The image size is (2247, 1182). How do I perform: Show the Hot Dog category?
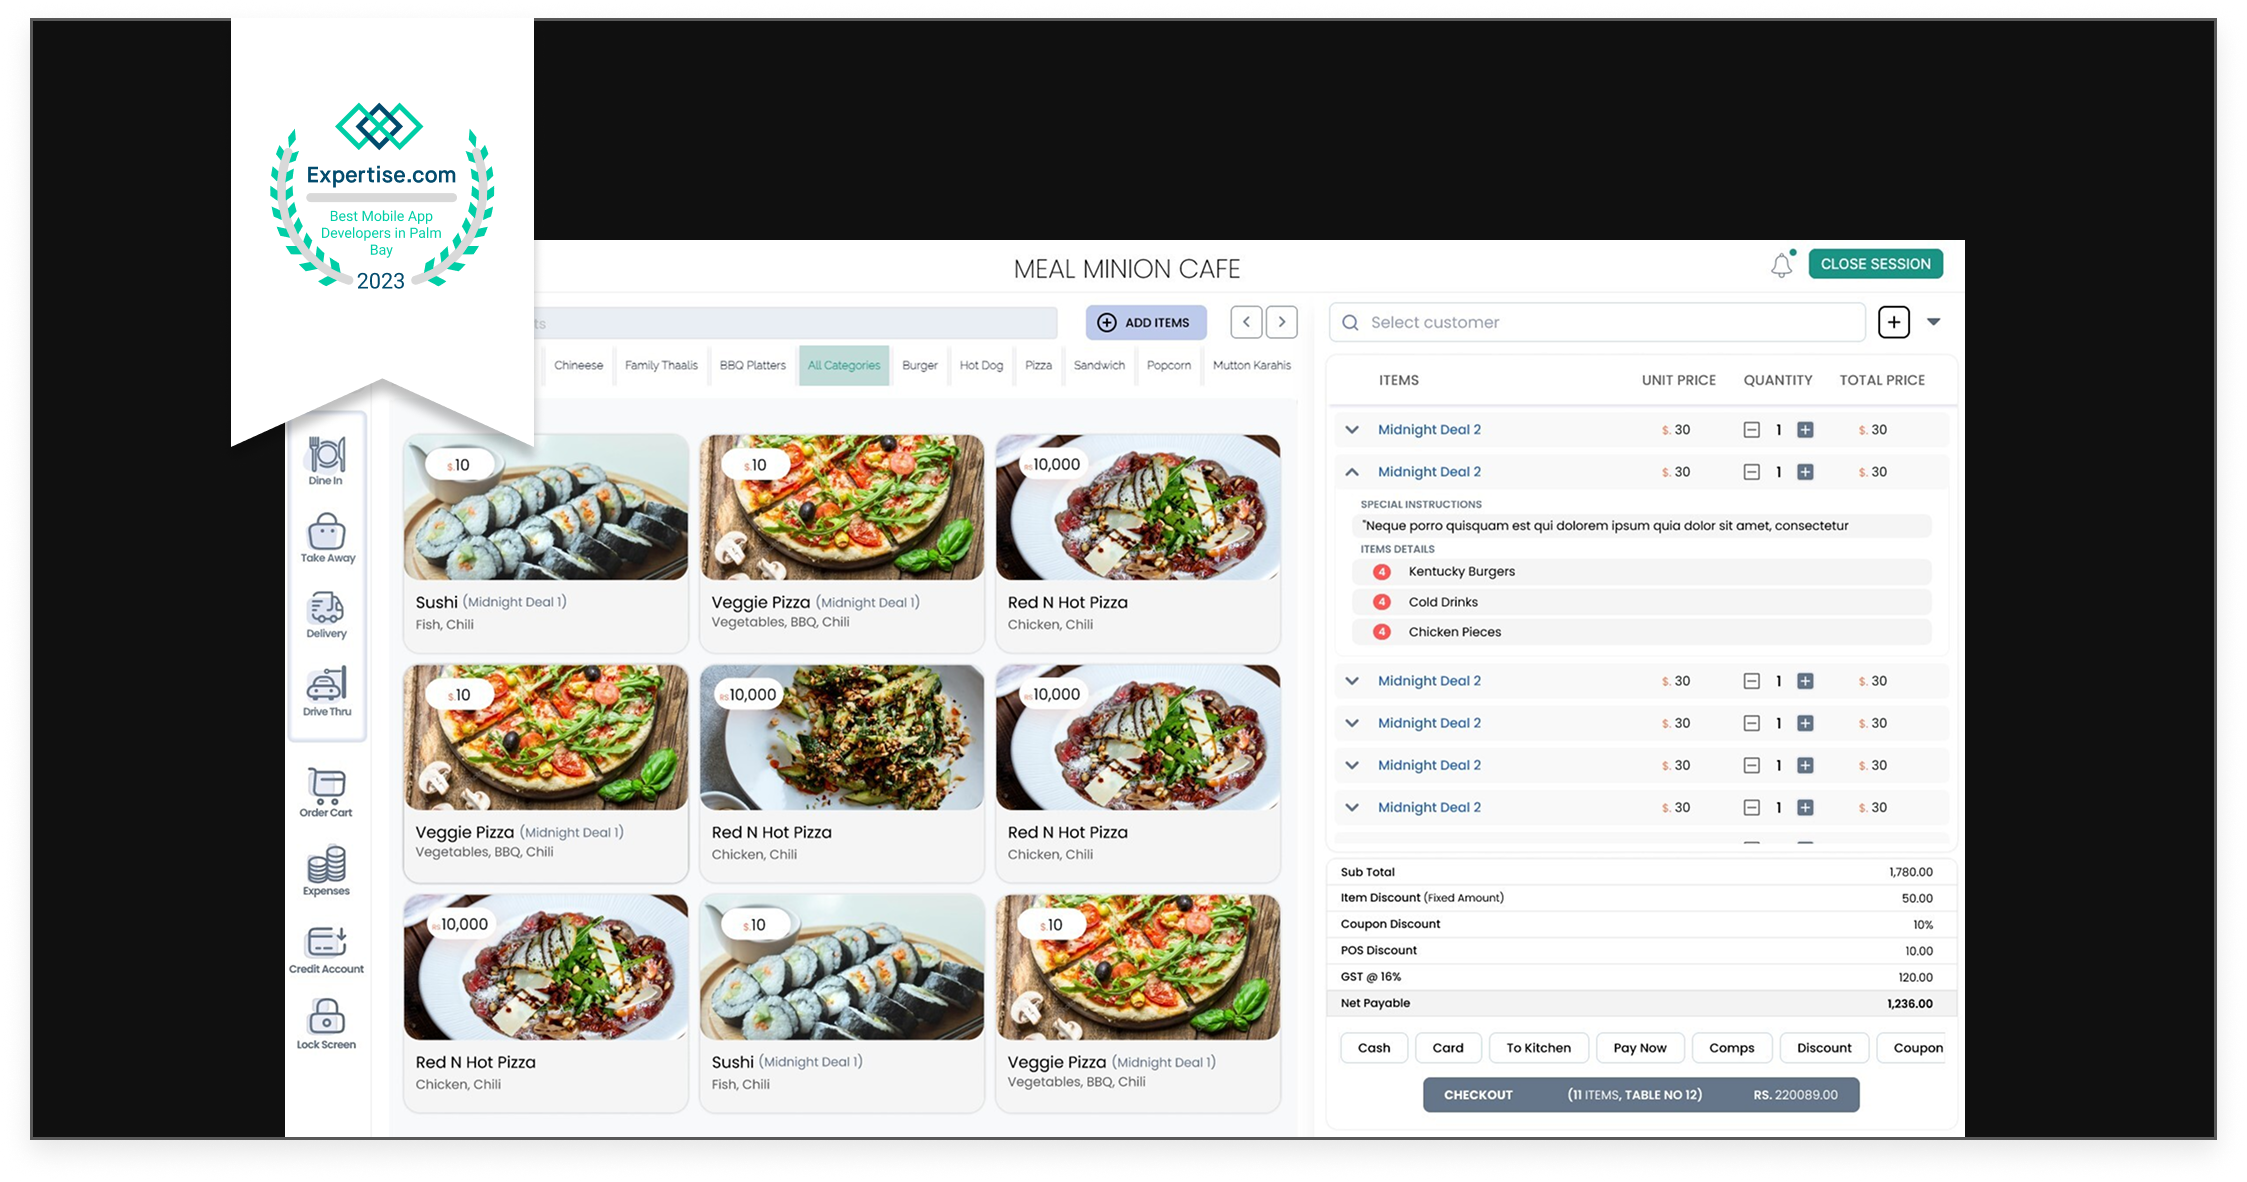click(x=981, y=366)
